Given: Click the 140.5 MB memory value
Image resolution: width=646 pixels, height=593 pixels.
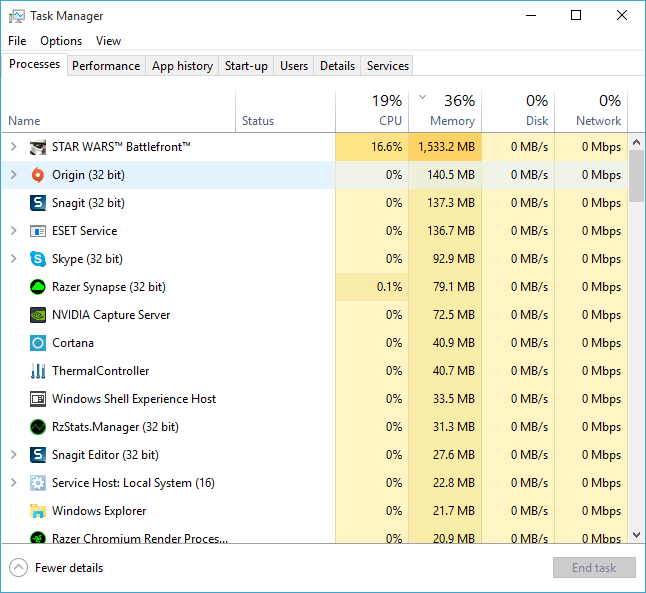Looking at the screenshot, I should pos(451,175).
